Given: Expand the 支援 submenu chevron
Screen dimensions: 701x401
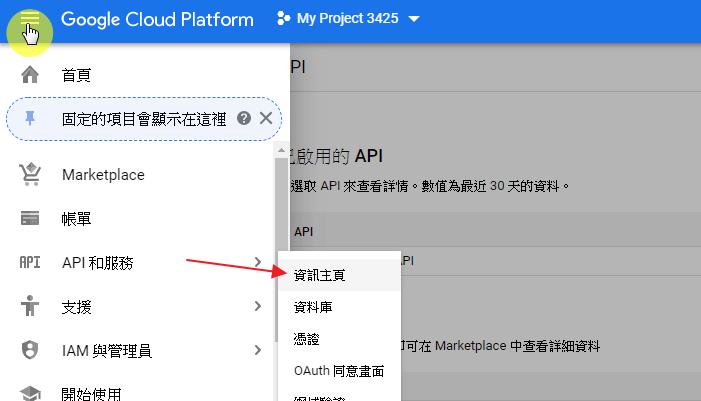Looking at the screenshot, I should pos(258,306).
